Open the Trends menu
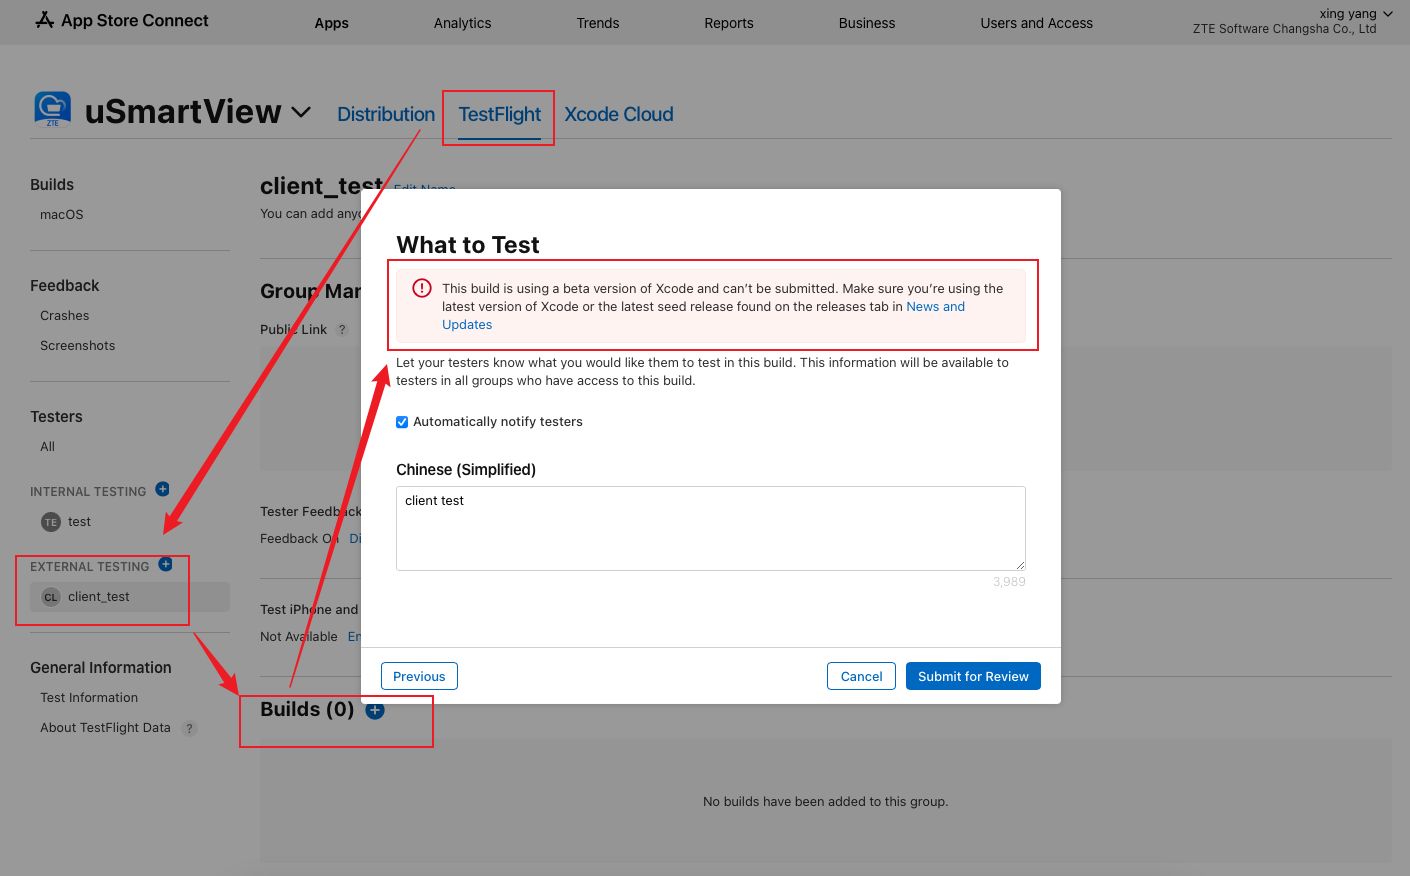 tap(598, 23)
